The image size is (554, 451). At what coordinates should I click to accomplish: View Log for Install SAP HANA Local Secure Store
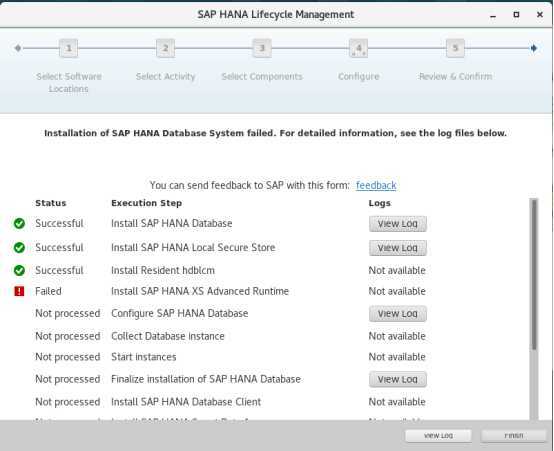click(398, 248)
